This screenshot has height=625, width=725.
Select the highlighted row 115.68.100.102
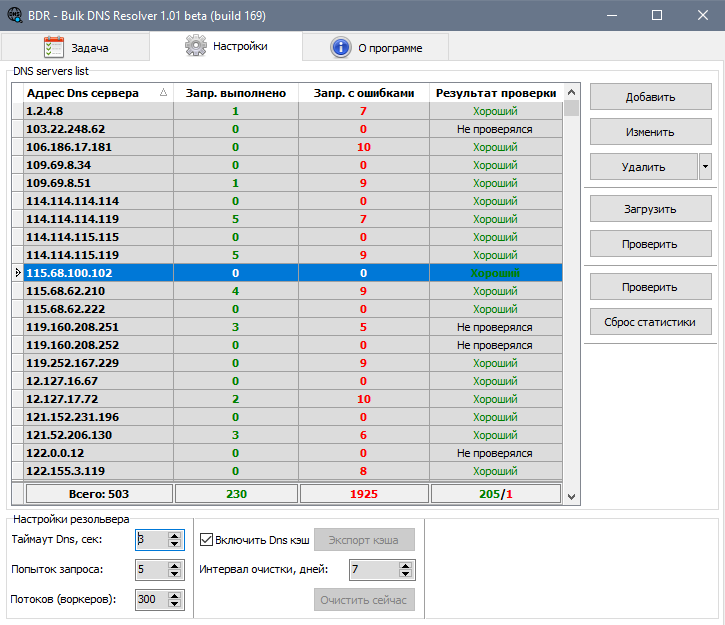coord(287,273)
